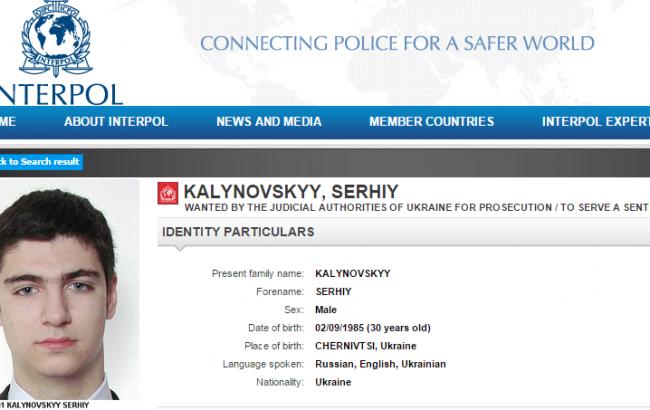The width and height of the screenshot is (650, 410).
Task: Click the Connecting Police for a Safer World tagline
Action: (x=397, y=43)
